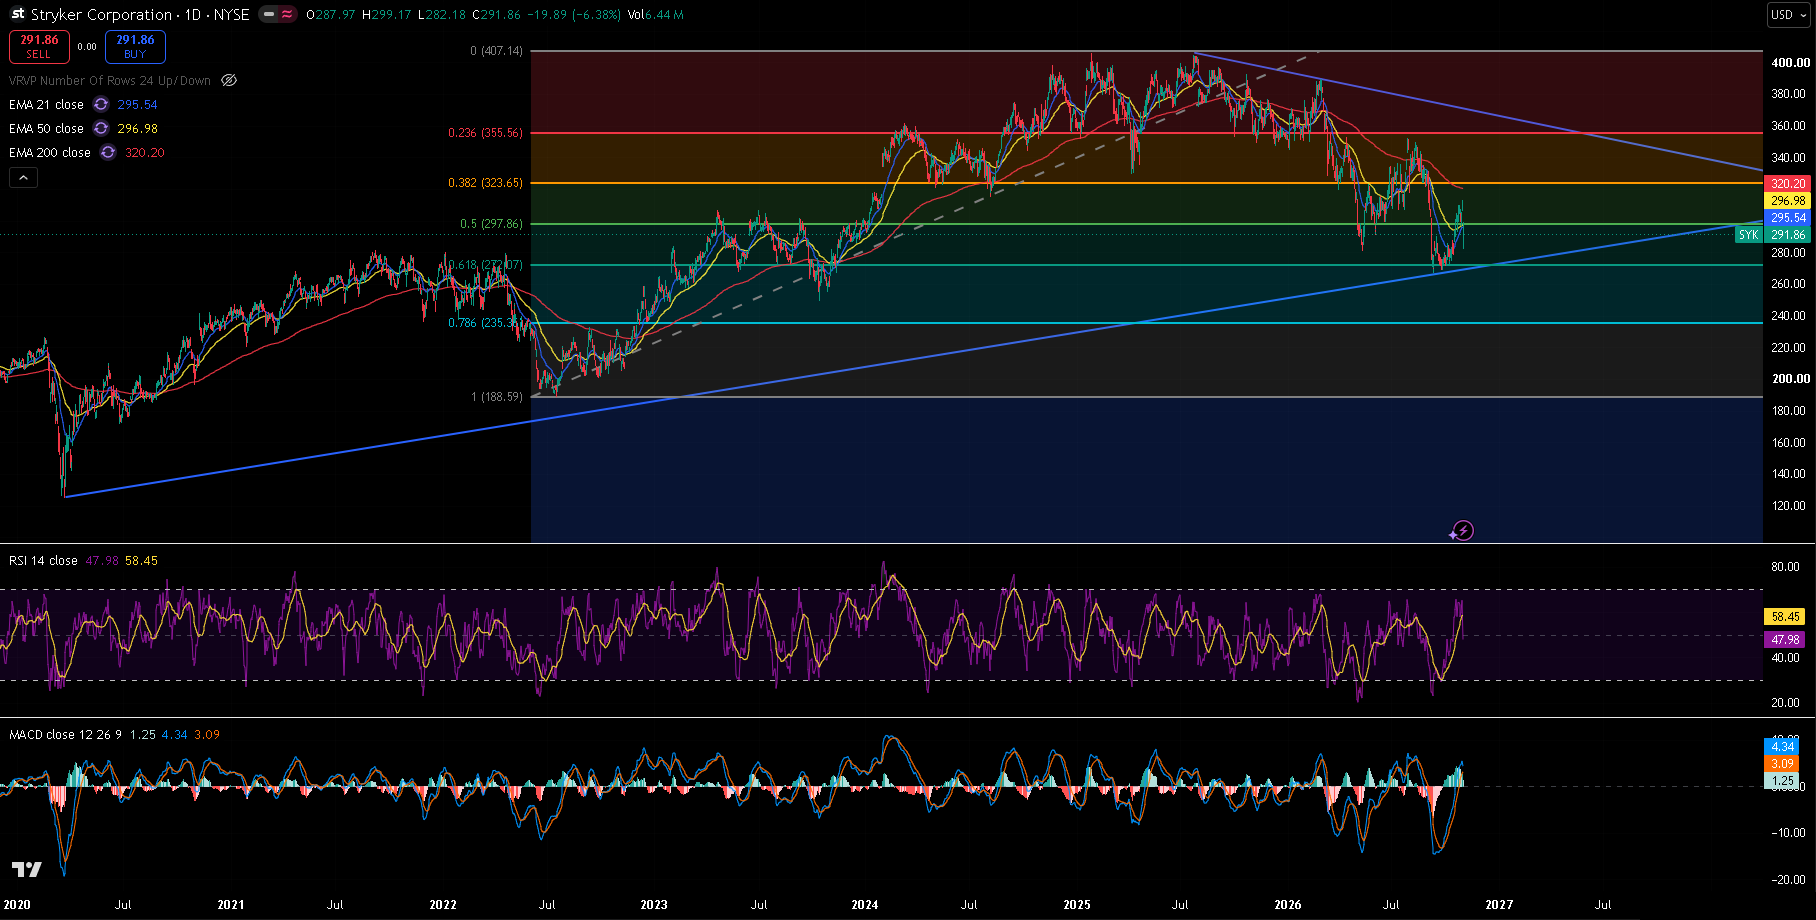Screen dimensions: 1816x920
Task: Select the Fib 0.5 (297.86) level label
Action: coord(491,224)
